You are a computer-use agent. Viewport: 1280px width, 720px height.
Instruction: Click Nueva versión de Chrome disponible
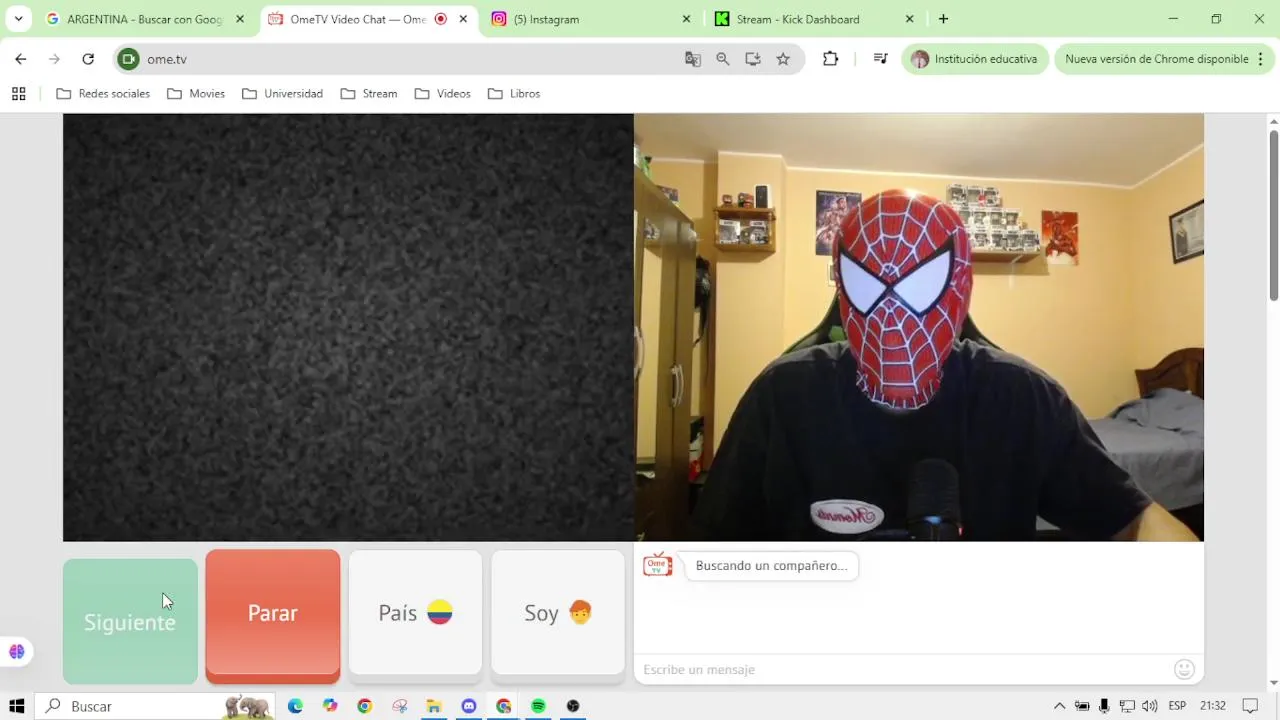tap(1156, 59)
